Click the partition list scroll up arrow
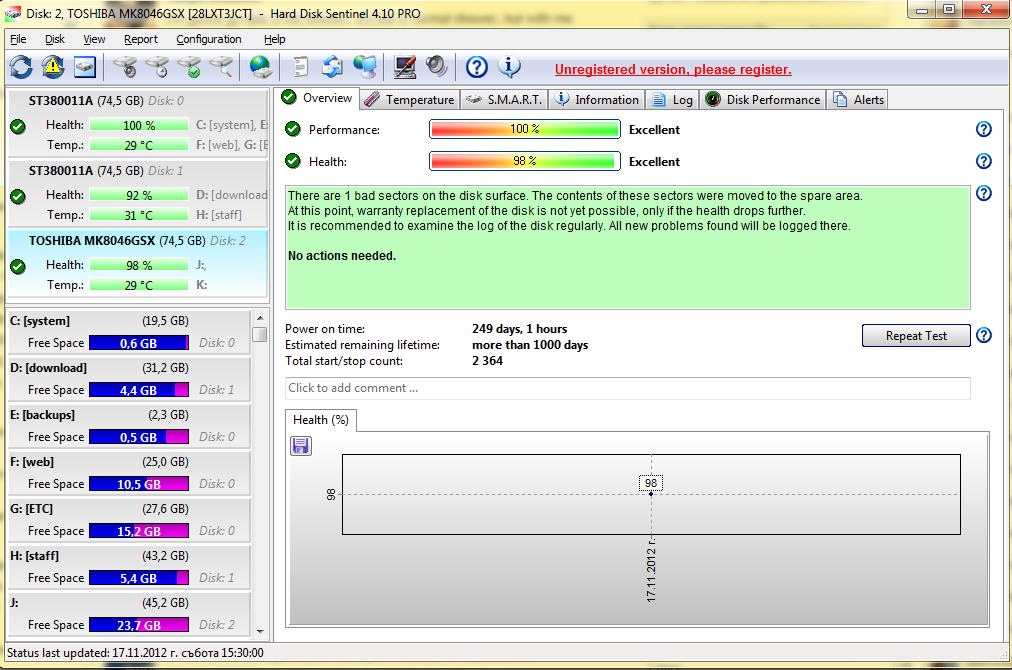 tap(259, 318)
